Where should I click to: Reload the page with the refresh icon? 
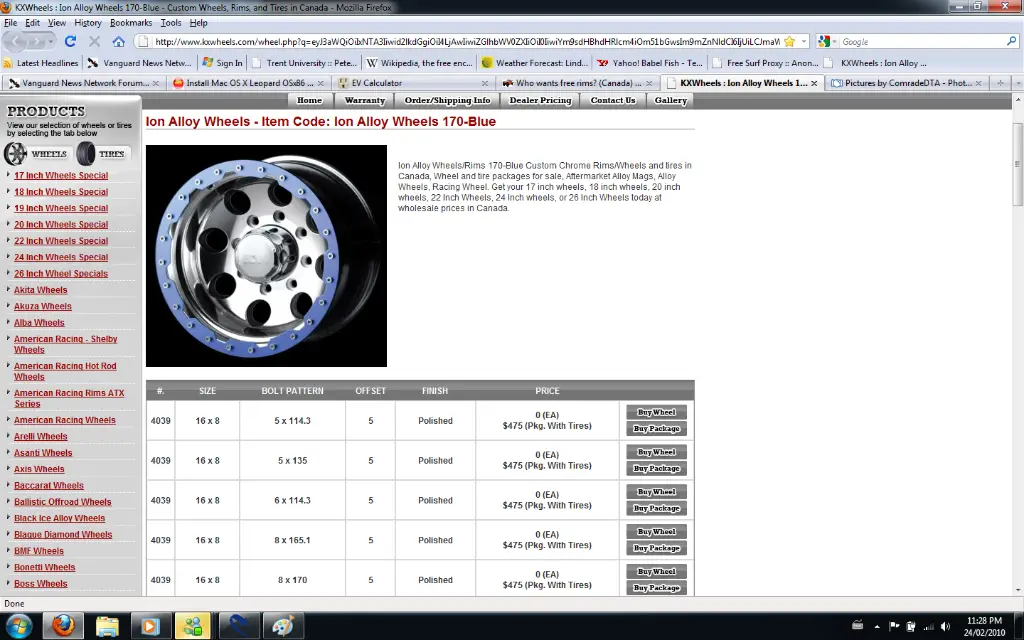pyautogui.click(x=71, y=41)
